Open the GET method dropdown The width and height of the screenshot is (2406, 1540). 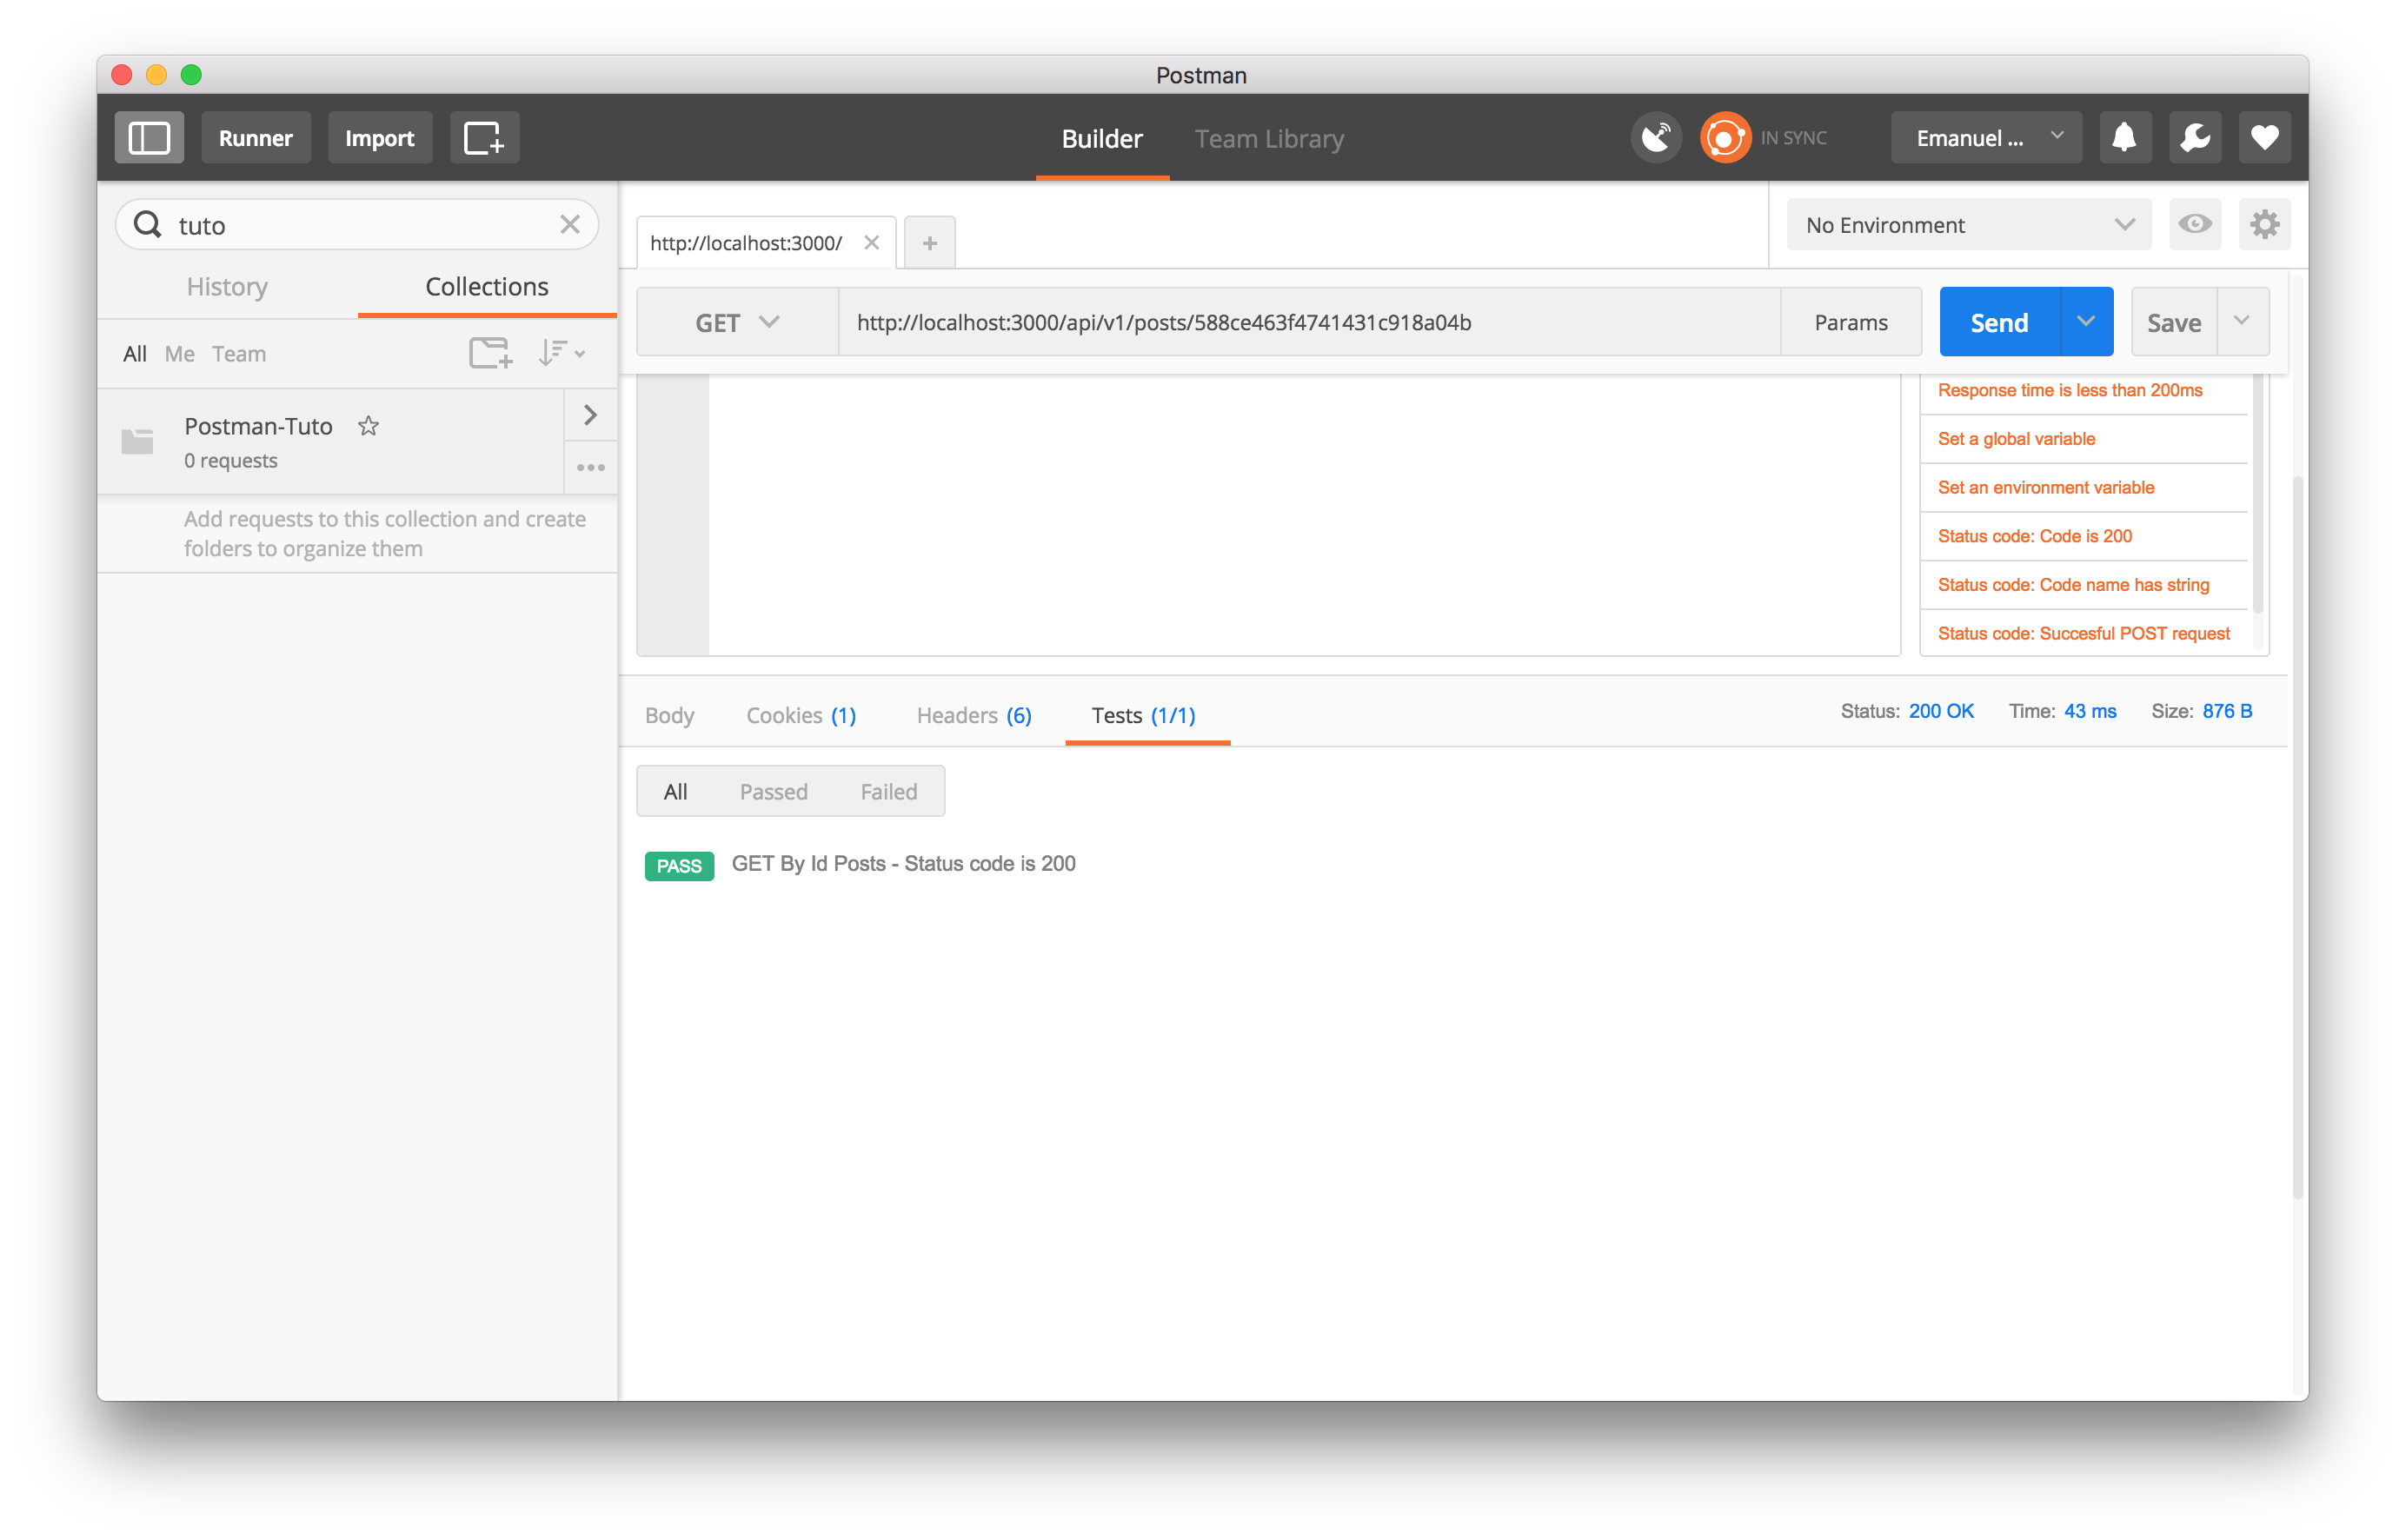[737, 322]
